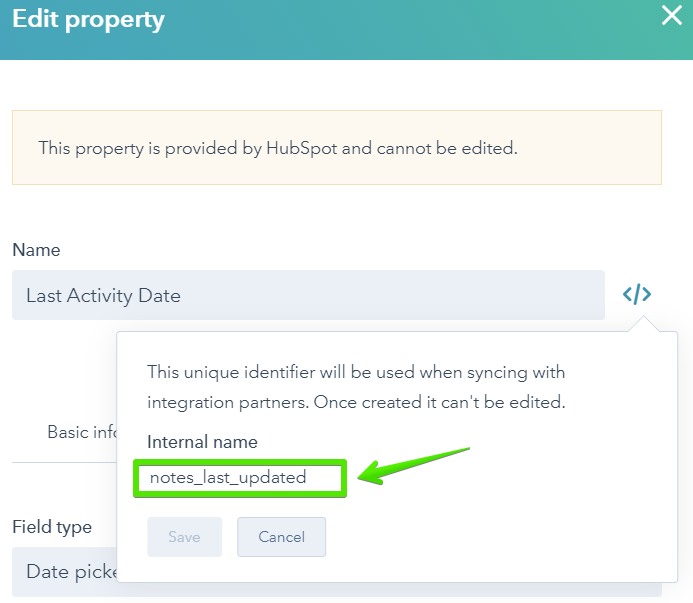The image size is (693, 603).
Task: Click the unique identifier description text
Action: point(356,387)
